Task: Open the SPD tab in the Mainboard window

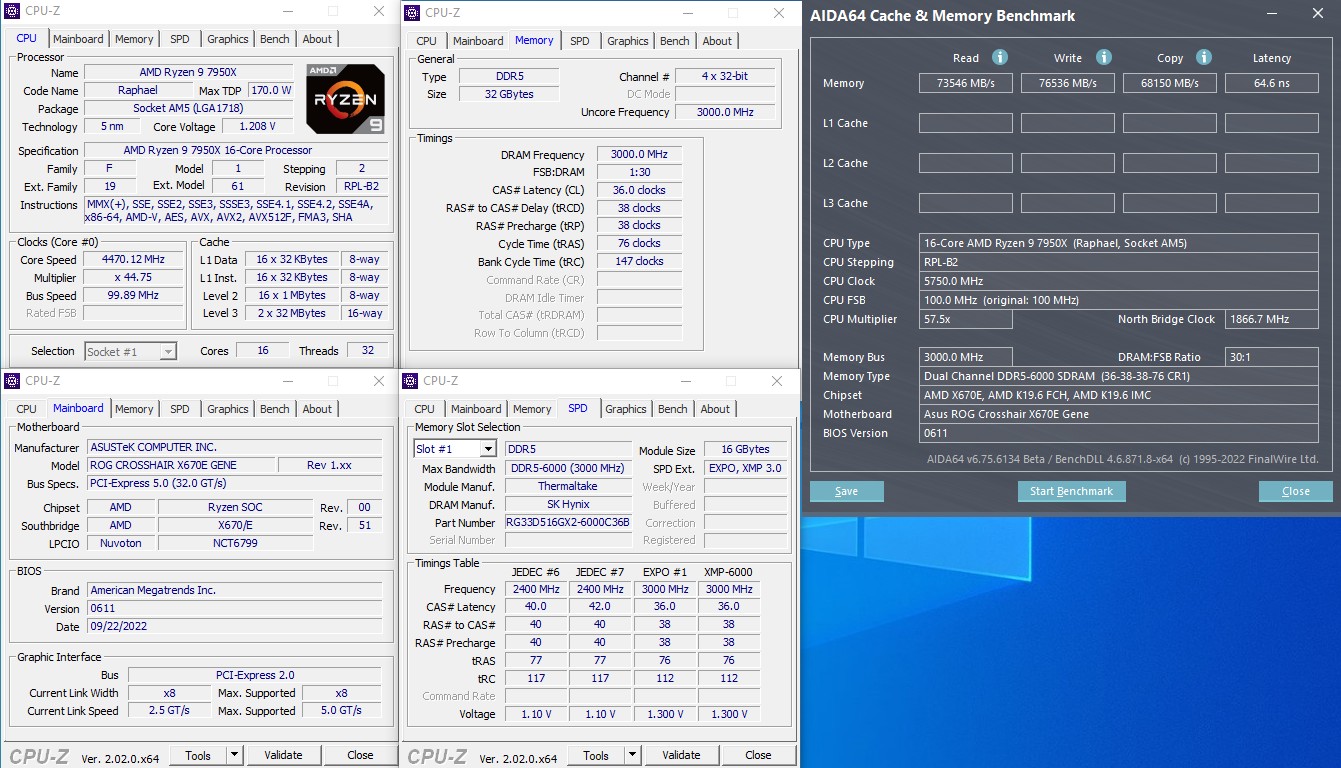Action: (180, 409)
